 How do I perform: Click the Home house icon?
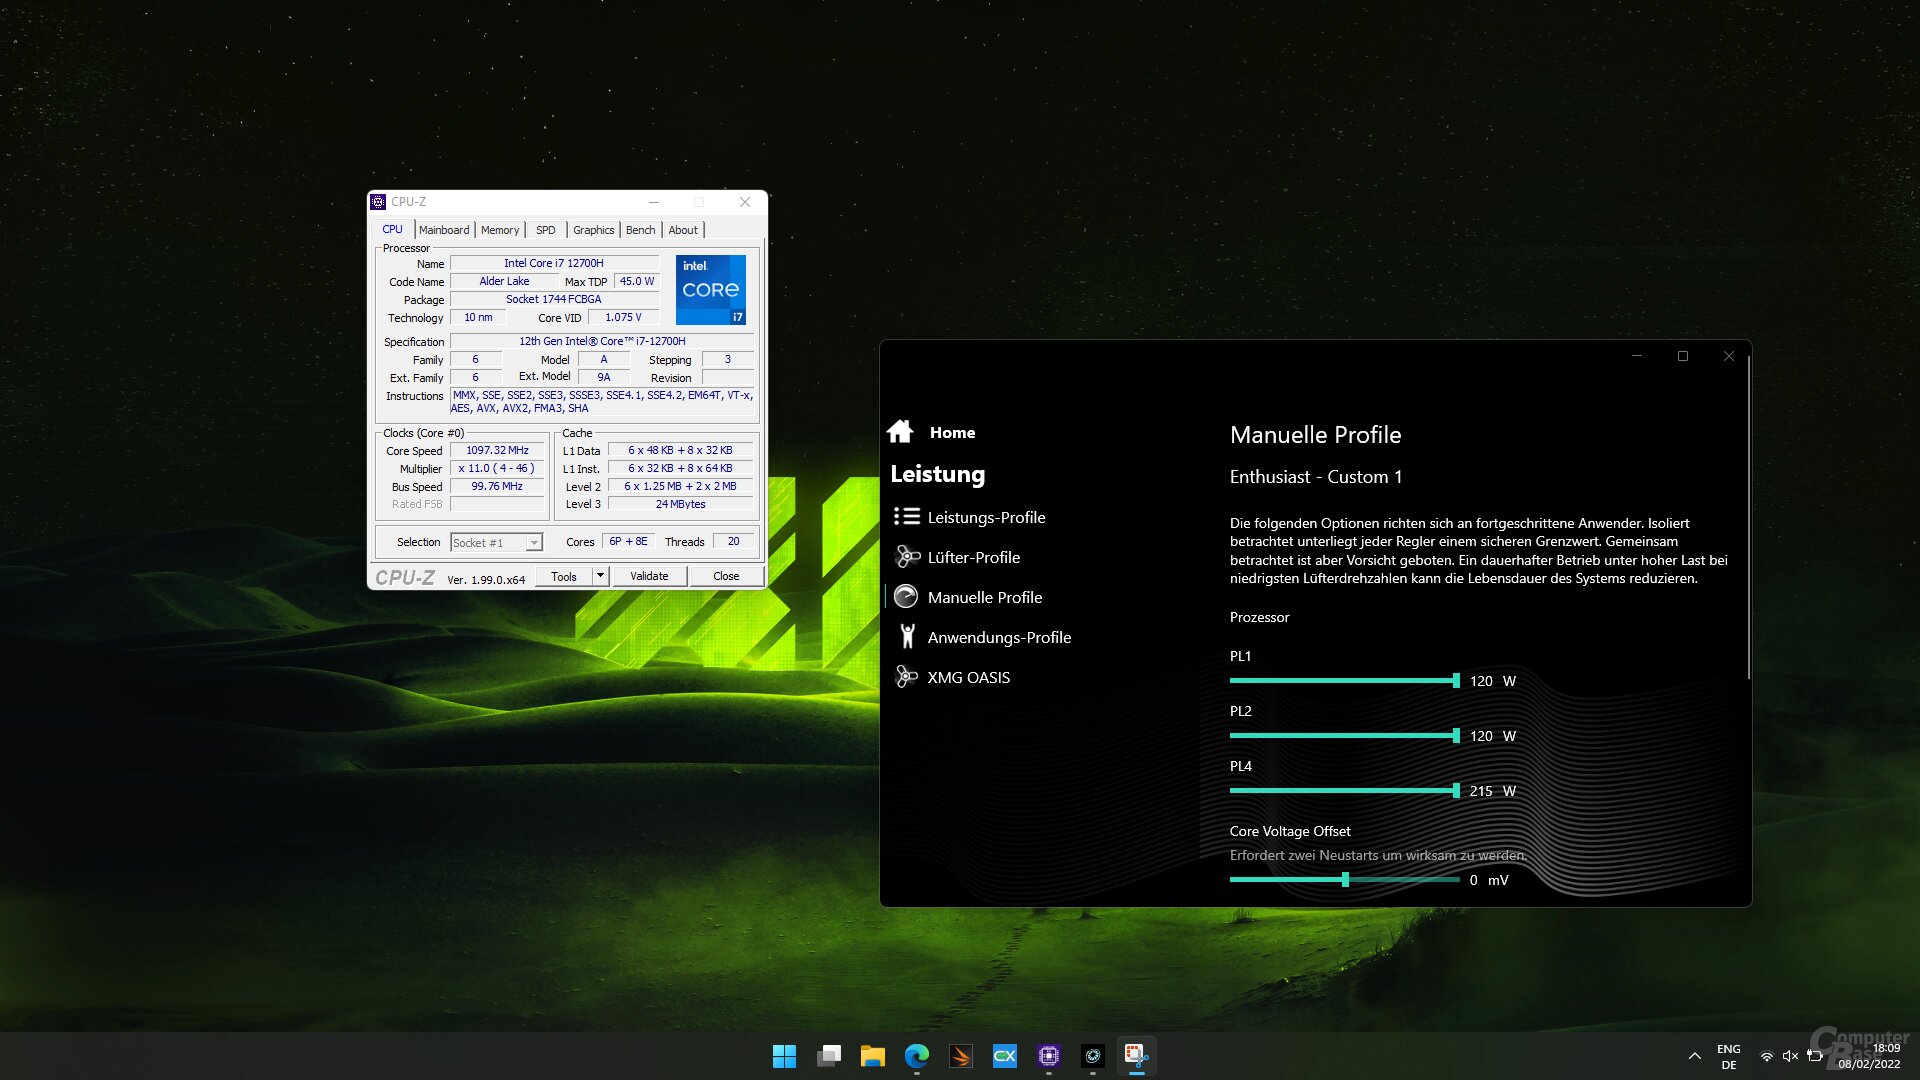pos(900,431)
